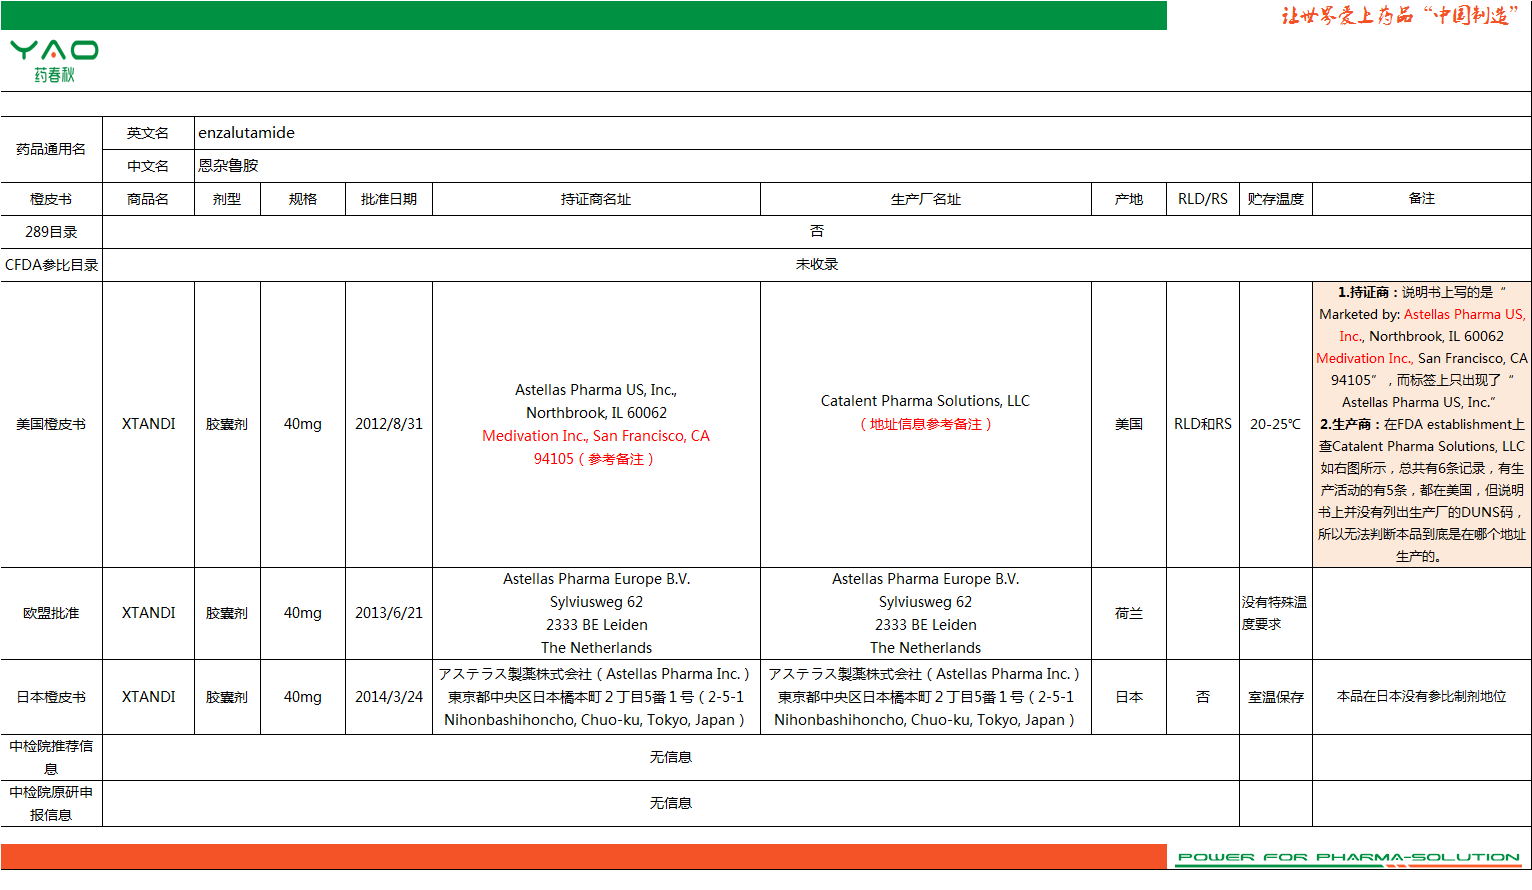The height and width of the screenshot is (890, 1532).
Task: Click the 美国 origin cell
Action: [x=1129, y=424]
